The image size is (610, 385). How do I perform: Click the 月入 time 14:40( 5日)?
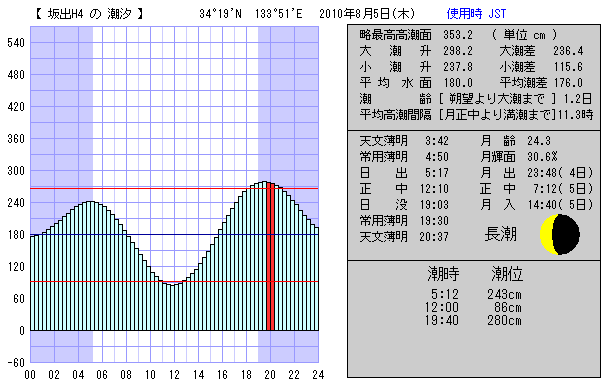(560, 205)
